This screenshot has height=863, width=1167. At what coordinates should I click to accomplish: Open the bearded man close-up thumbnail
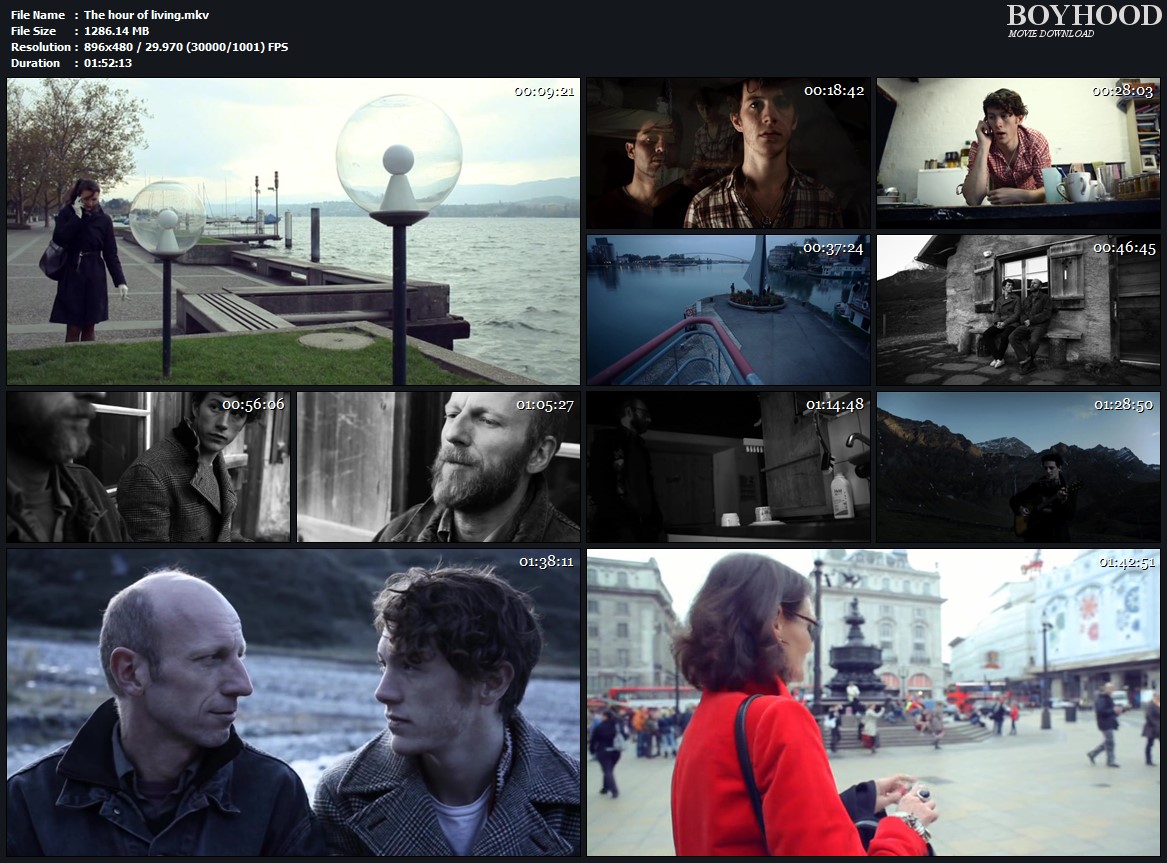pos(438,467)
